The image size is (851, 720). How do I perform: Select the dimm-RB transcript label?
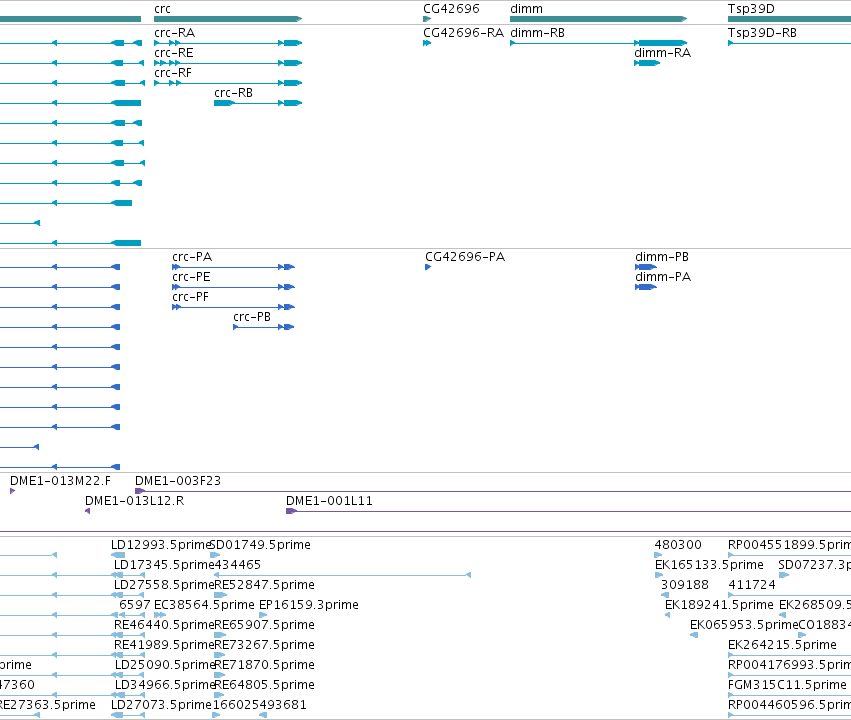coord(538,33)
